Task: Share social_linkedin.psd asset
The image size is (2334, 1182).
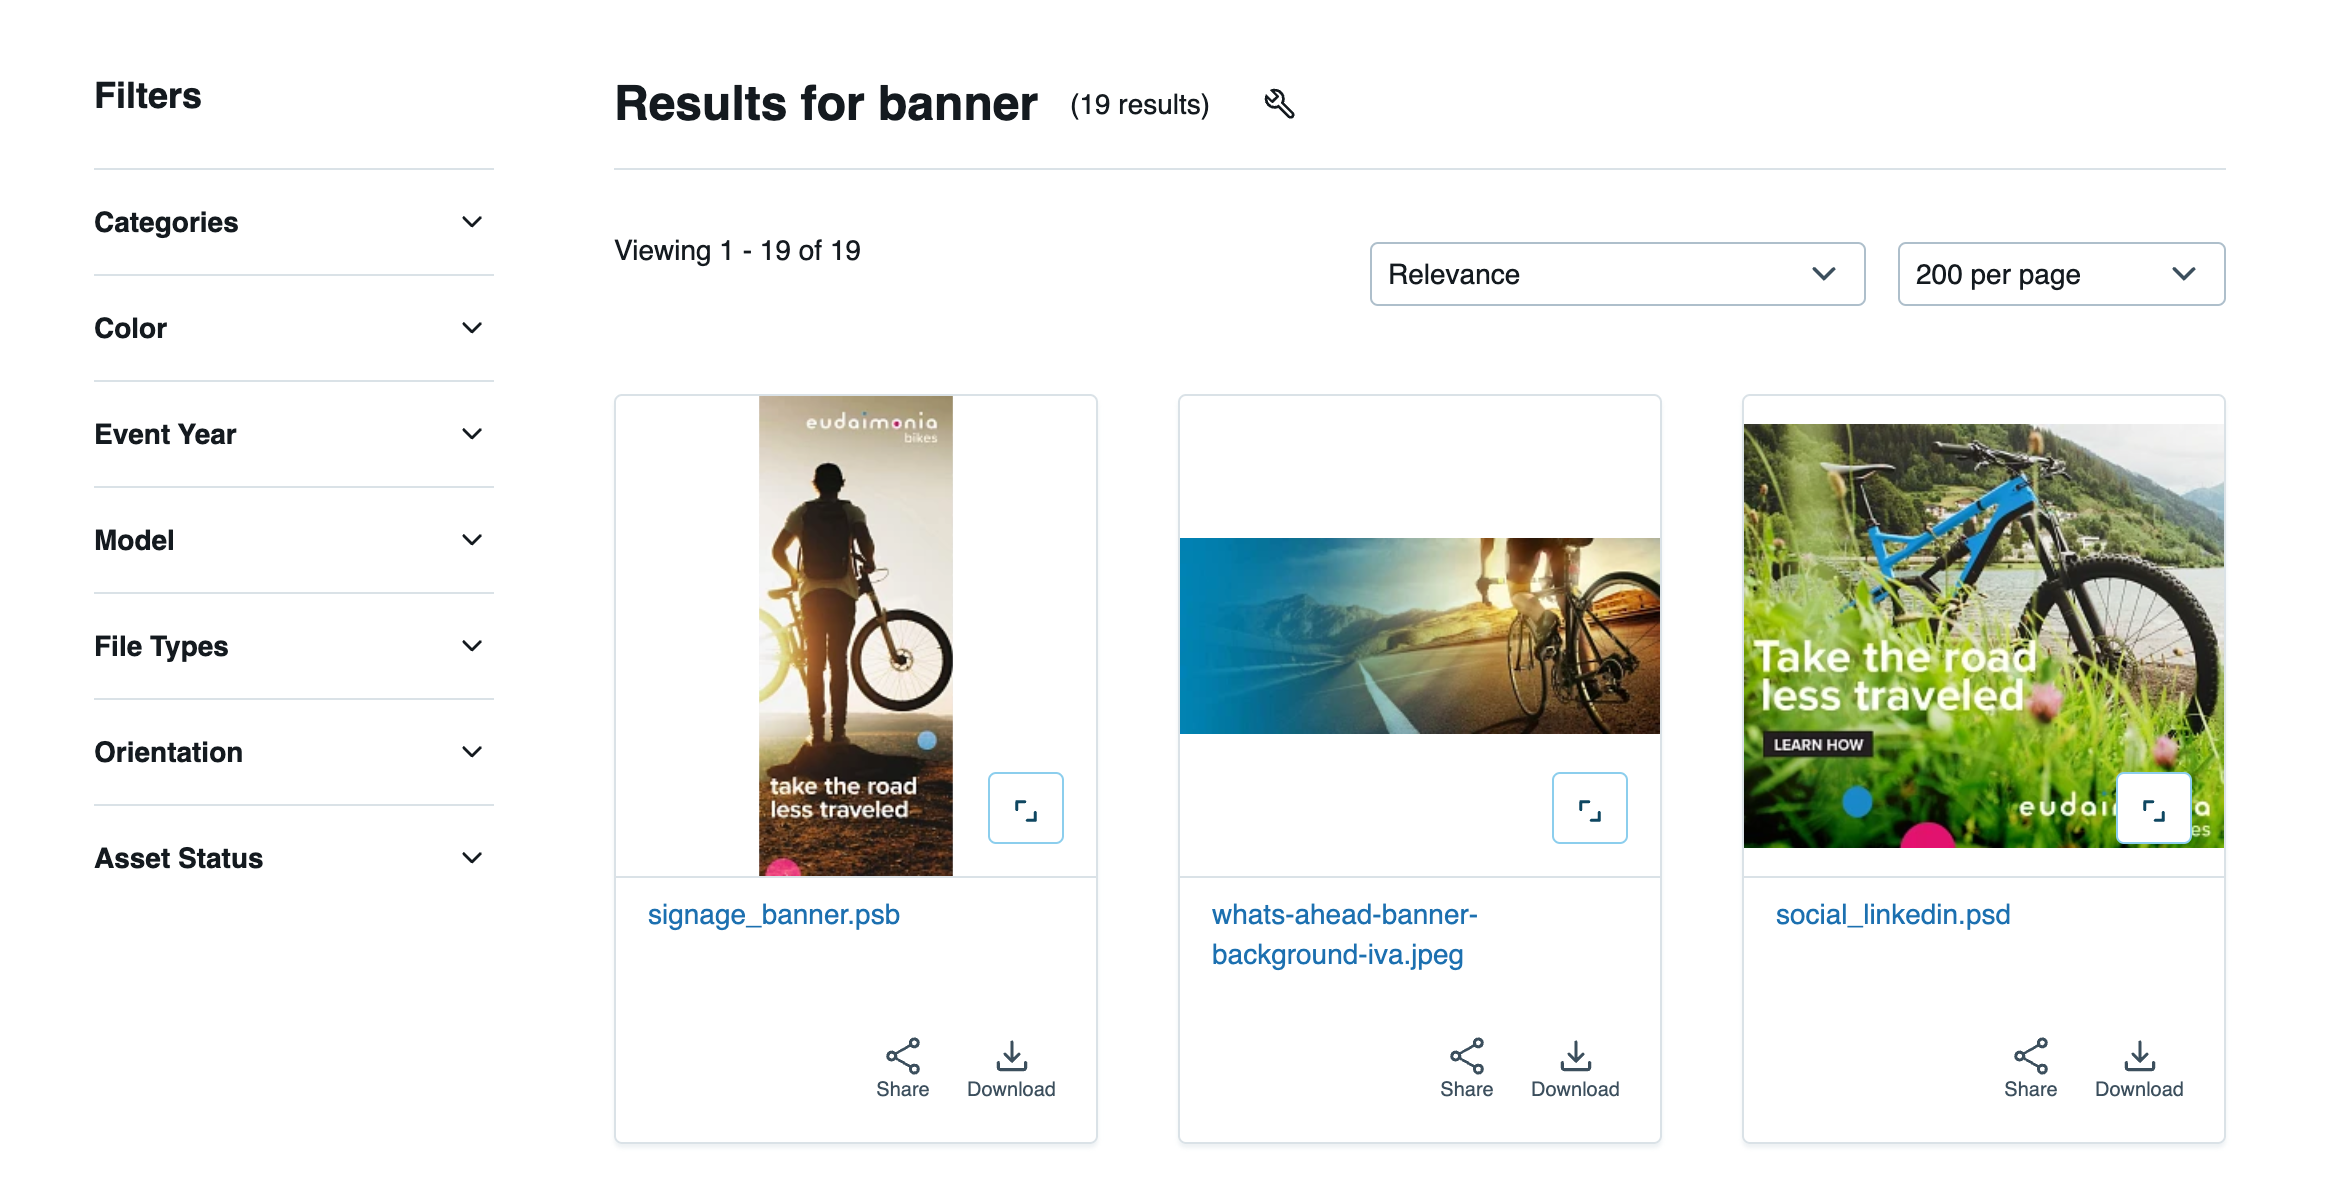Action: pyautogui.click(x=2030, y=1068)
